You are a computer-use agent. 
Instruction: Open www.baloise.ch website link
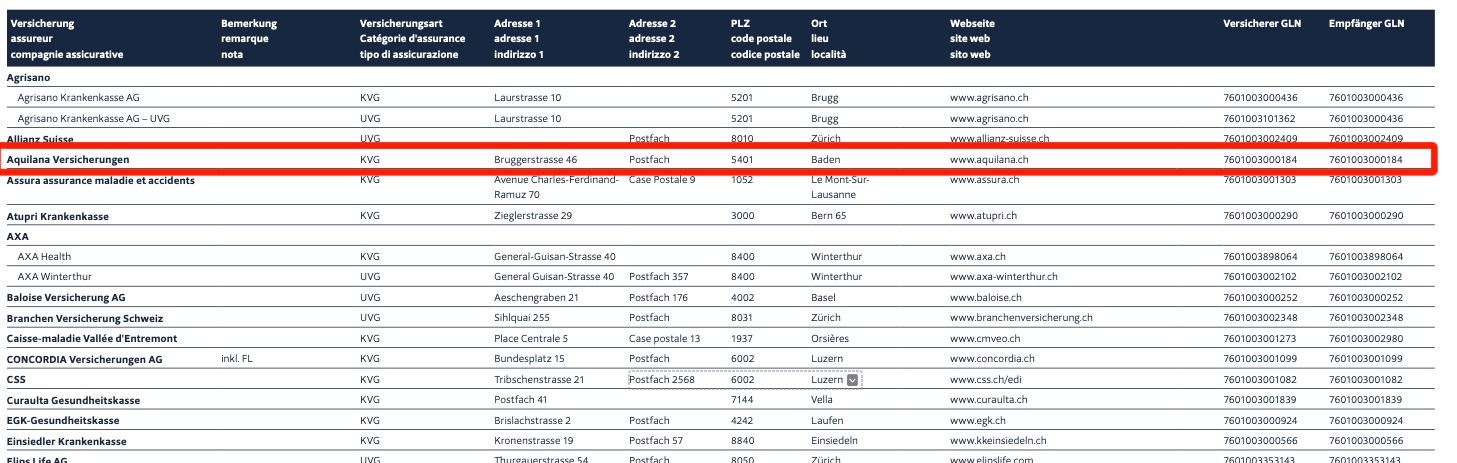(985, 298)
